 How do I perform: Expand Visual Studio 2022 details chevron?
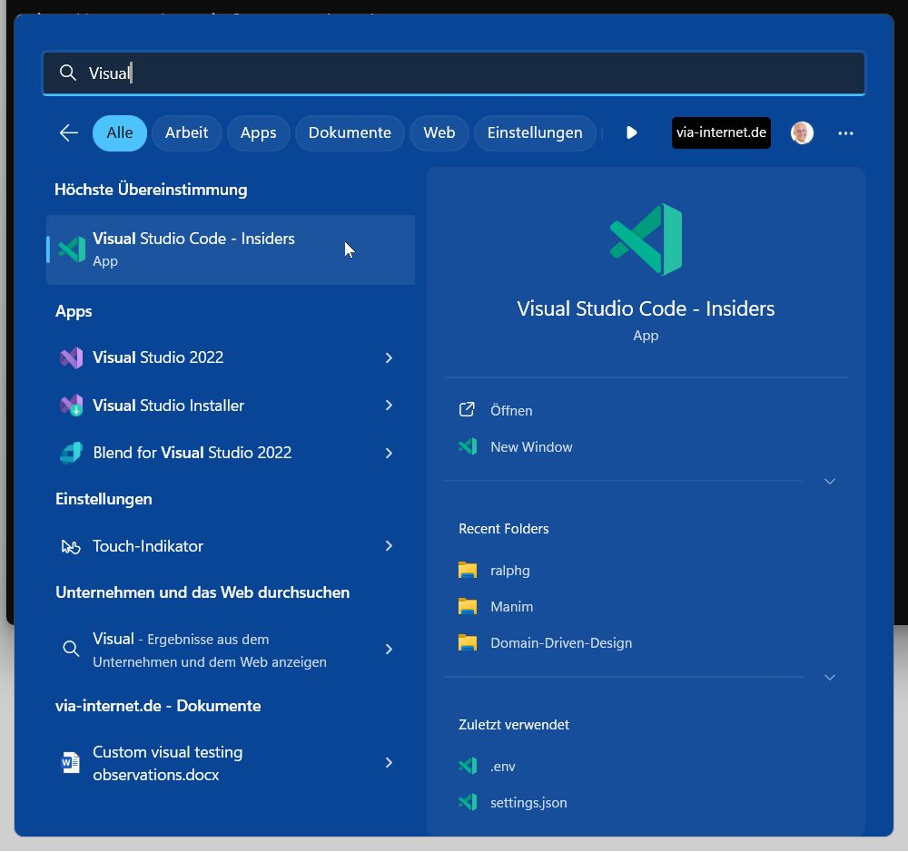389,358
